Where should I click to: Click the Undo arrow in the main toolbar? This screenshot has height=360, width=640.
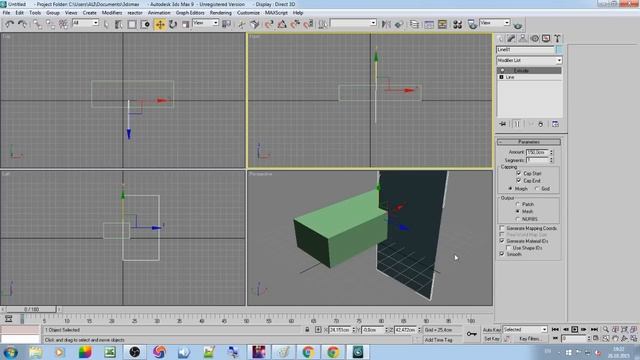(x=9, y=24)
